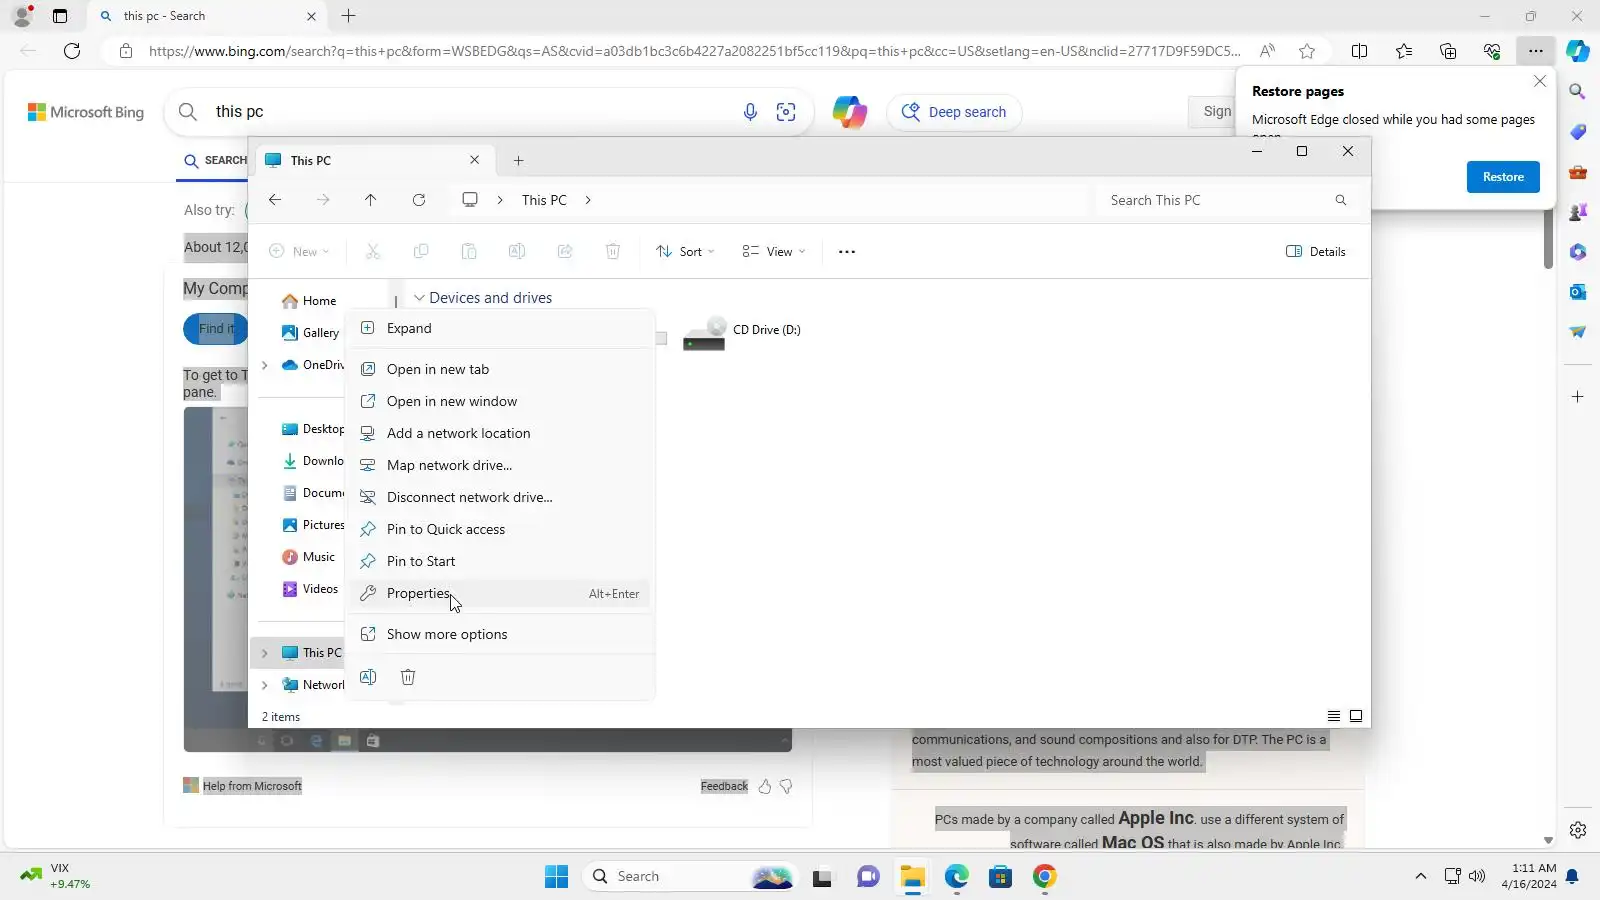
Task: Click Restore in Edge restore pages popup
Action: (1503, 177)
